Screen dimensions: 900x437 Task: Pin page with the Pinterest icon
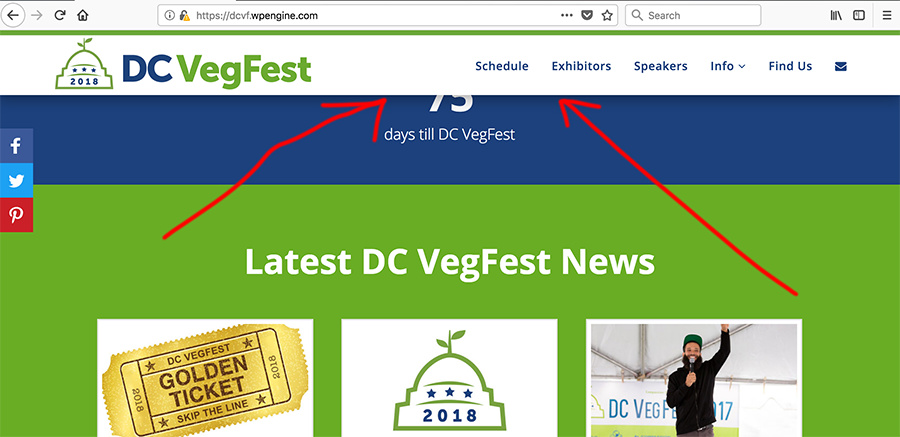16,215
